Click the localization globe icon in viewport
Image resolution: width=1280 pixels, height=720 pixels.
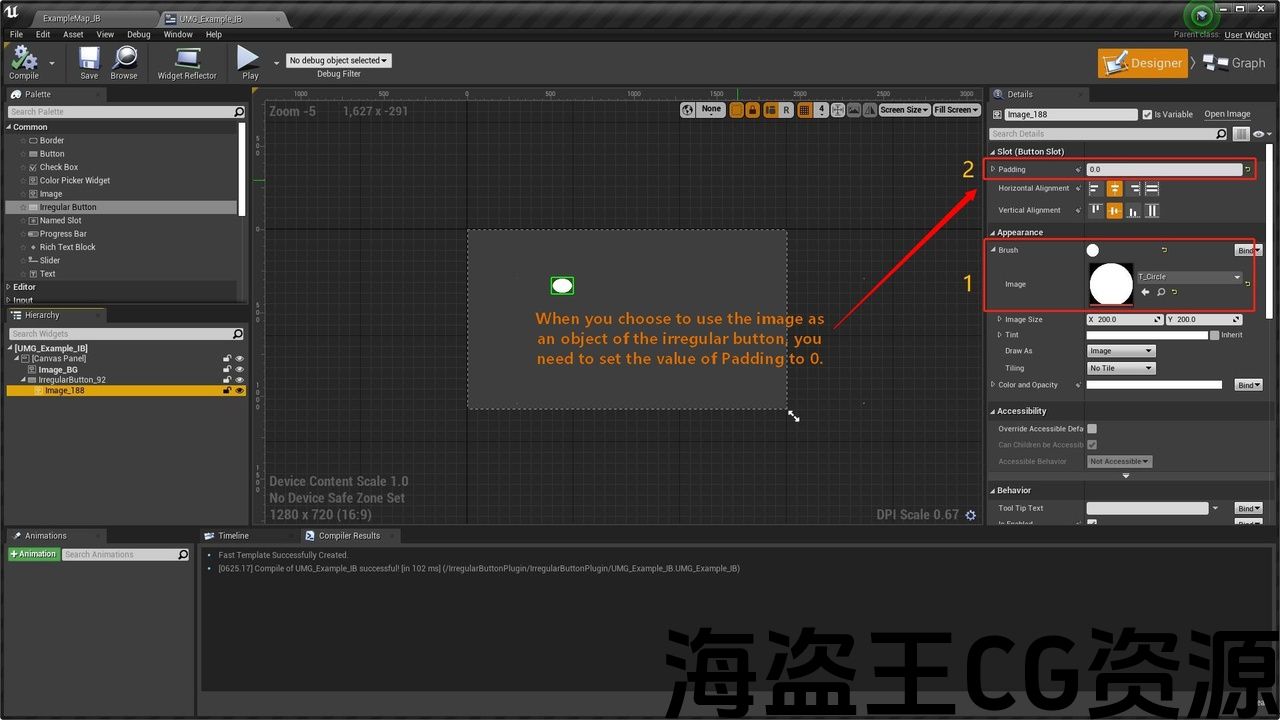click(x=688, y=110)
